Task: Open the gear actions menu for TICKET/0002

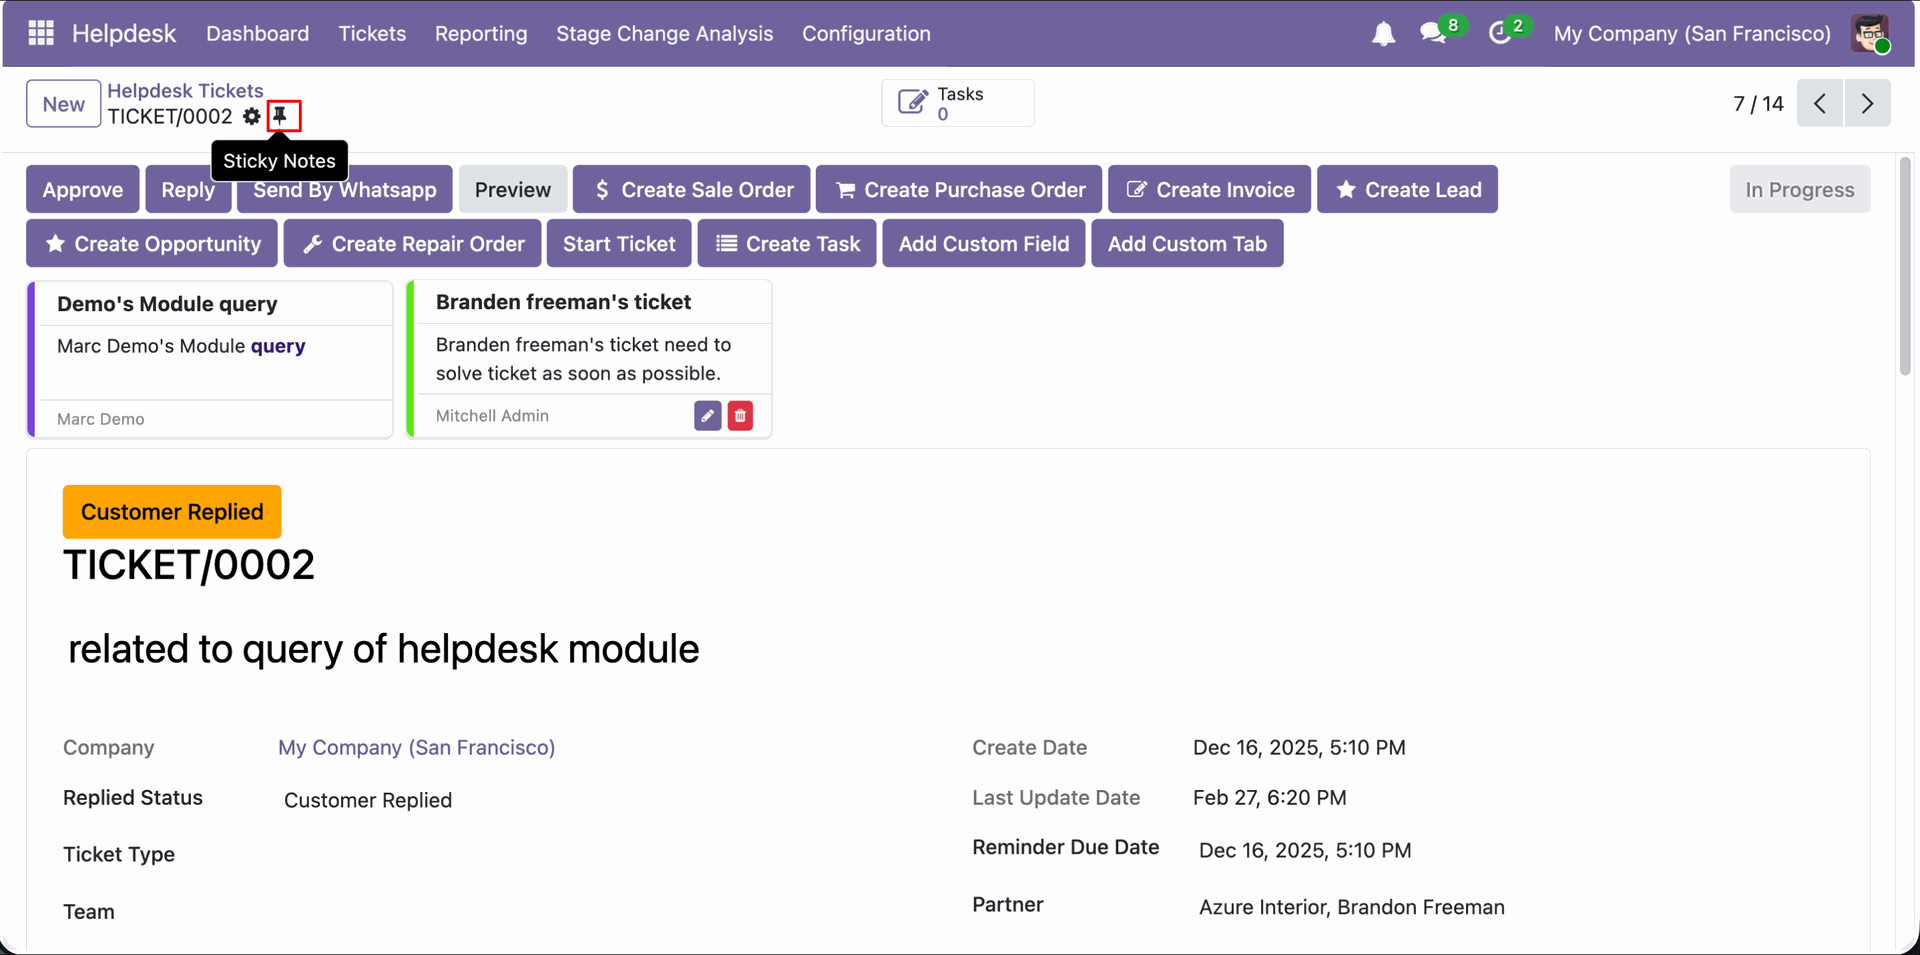Action: (x=252, y=116)
